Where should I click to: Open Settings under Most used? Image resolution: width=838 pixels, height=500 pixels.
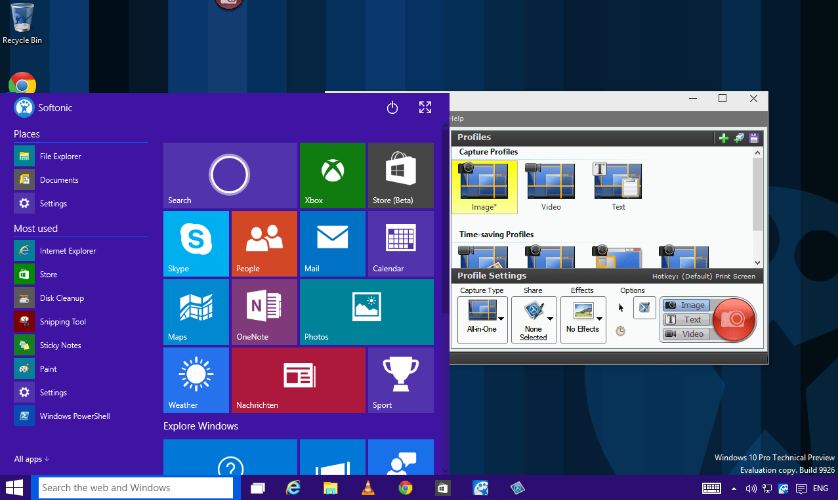pyautogui.click(x=80, y=392)
